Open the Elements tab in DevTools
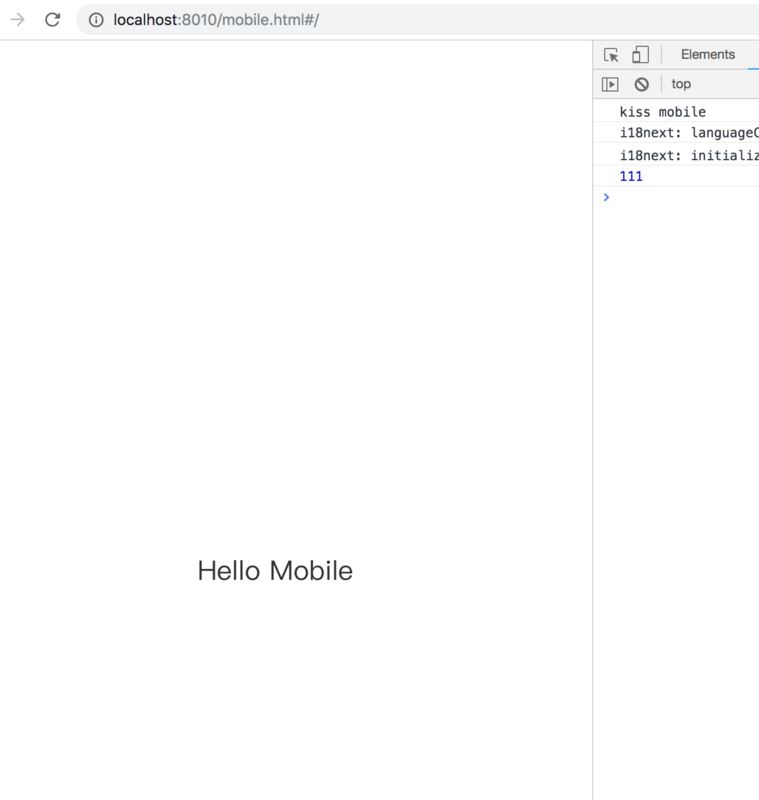The image size is (759, 800). (x=708, y=54)
